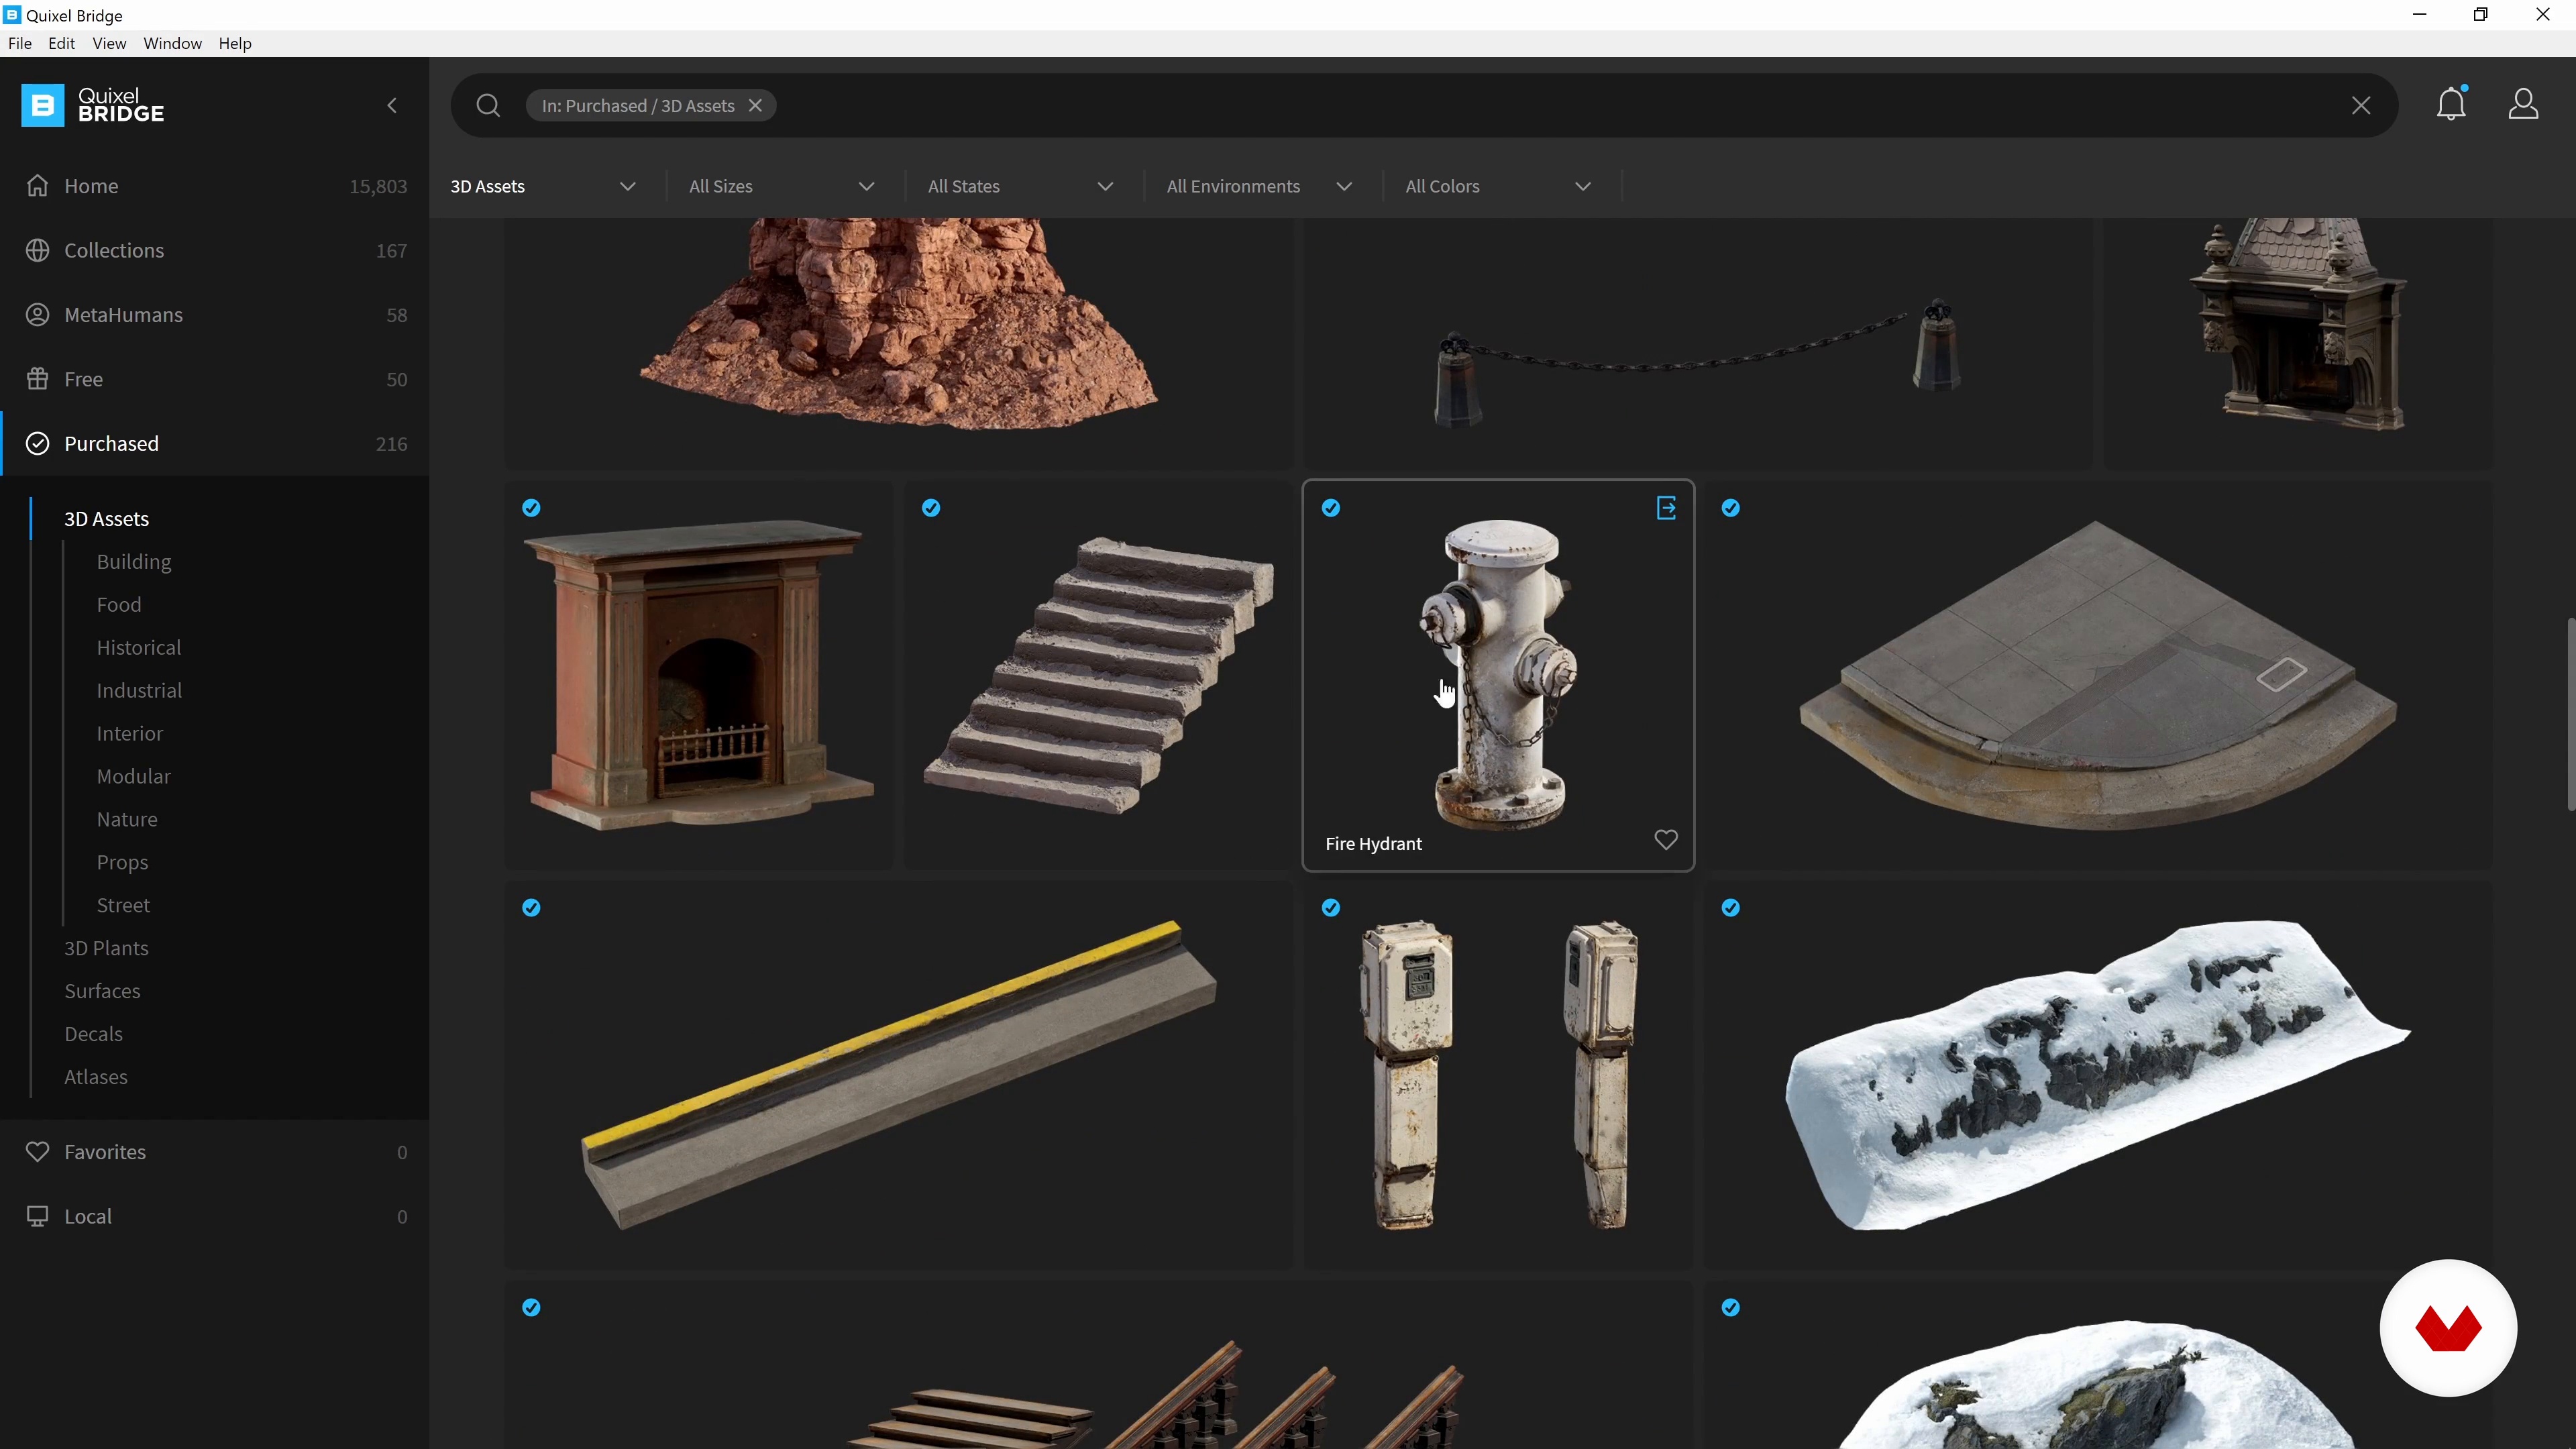Click the search magnifier icon
This screenshot has width=2576, height=1449.
point(488,105)
